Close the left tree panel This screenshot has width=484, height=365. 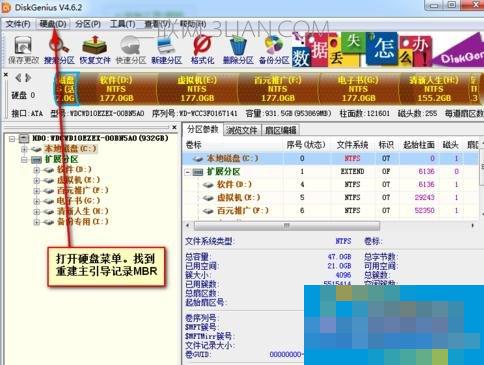point(174,127)
